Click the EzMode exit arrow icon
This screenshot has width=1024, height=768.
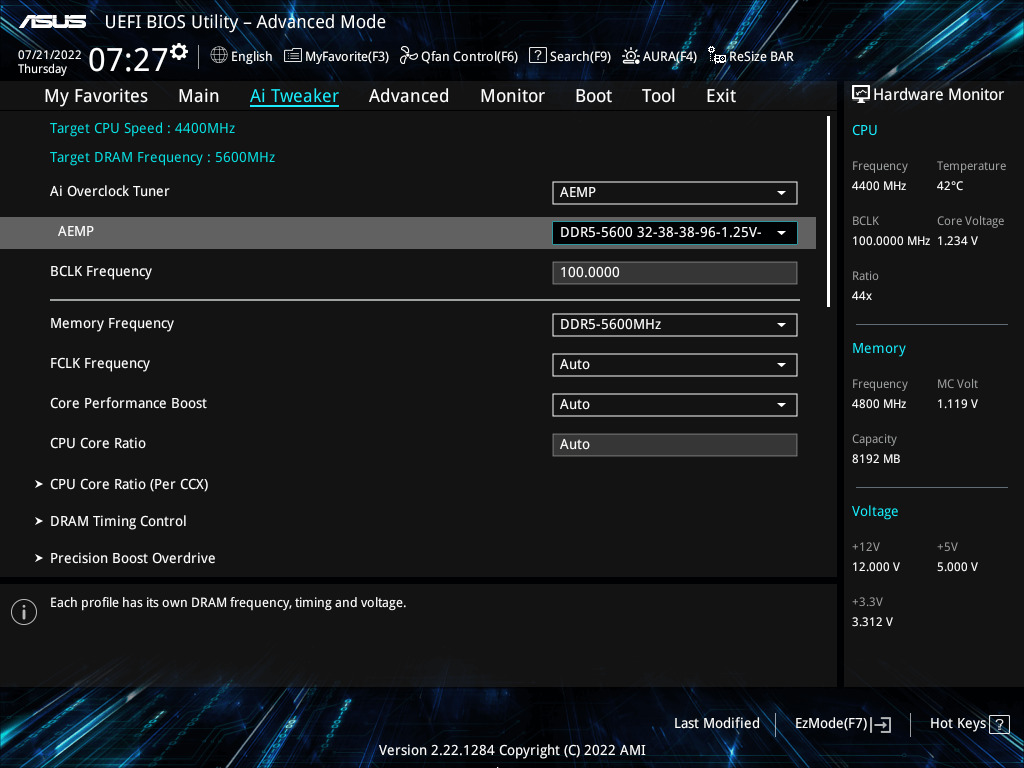click(x=881, y=724)
